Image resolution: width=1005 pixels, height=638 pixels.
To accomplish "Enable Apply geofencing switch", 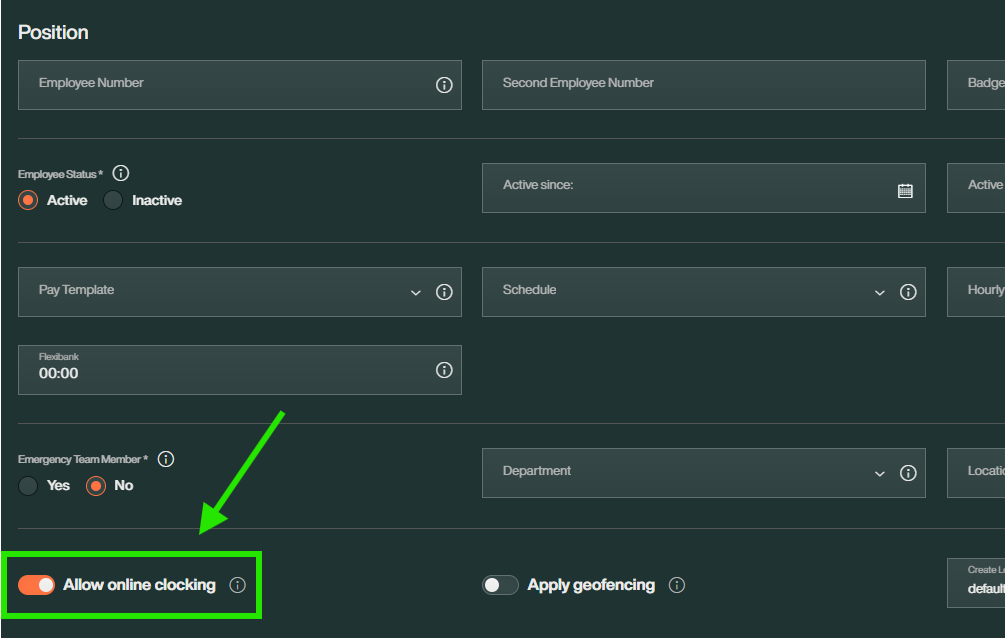I will (x=500, y=585).
